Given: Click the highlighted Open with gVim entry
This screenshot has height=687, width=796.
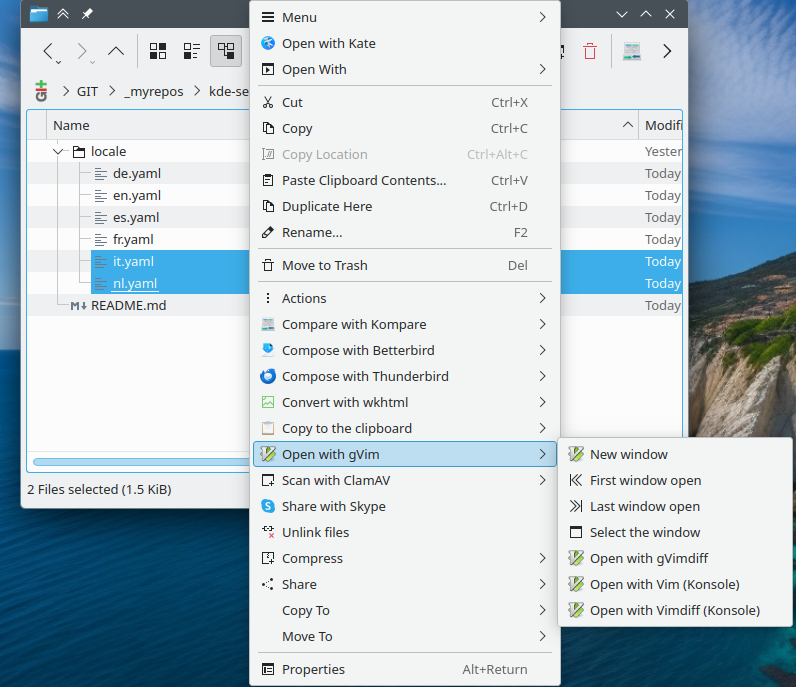Looking at the screenshot, I should (x=405, y=454).
